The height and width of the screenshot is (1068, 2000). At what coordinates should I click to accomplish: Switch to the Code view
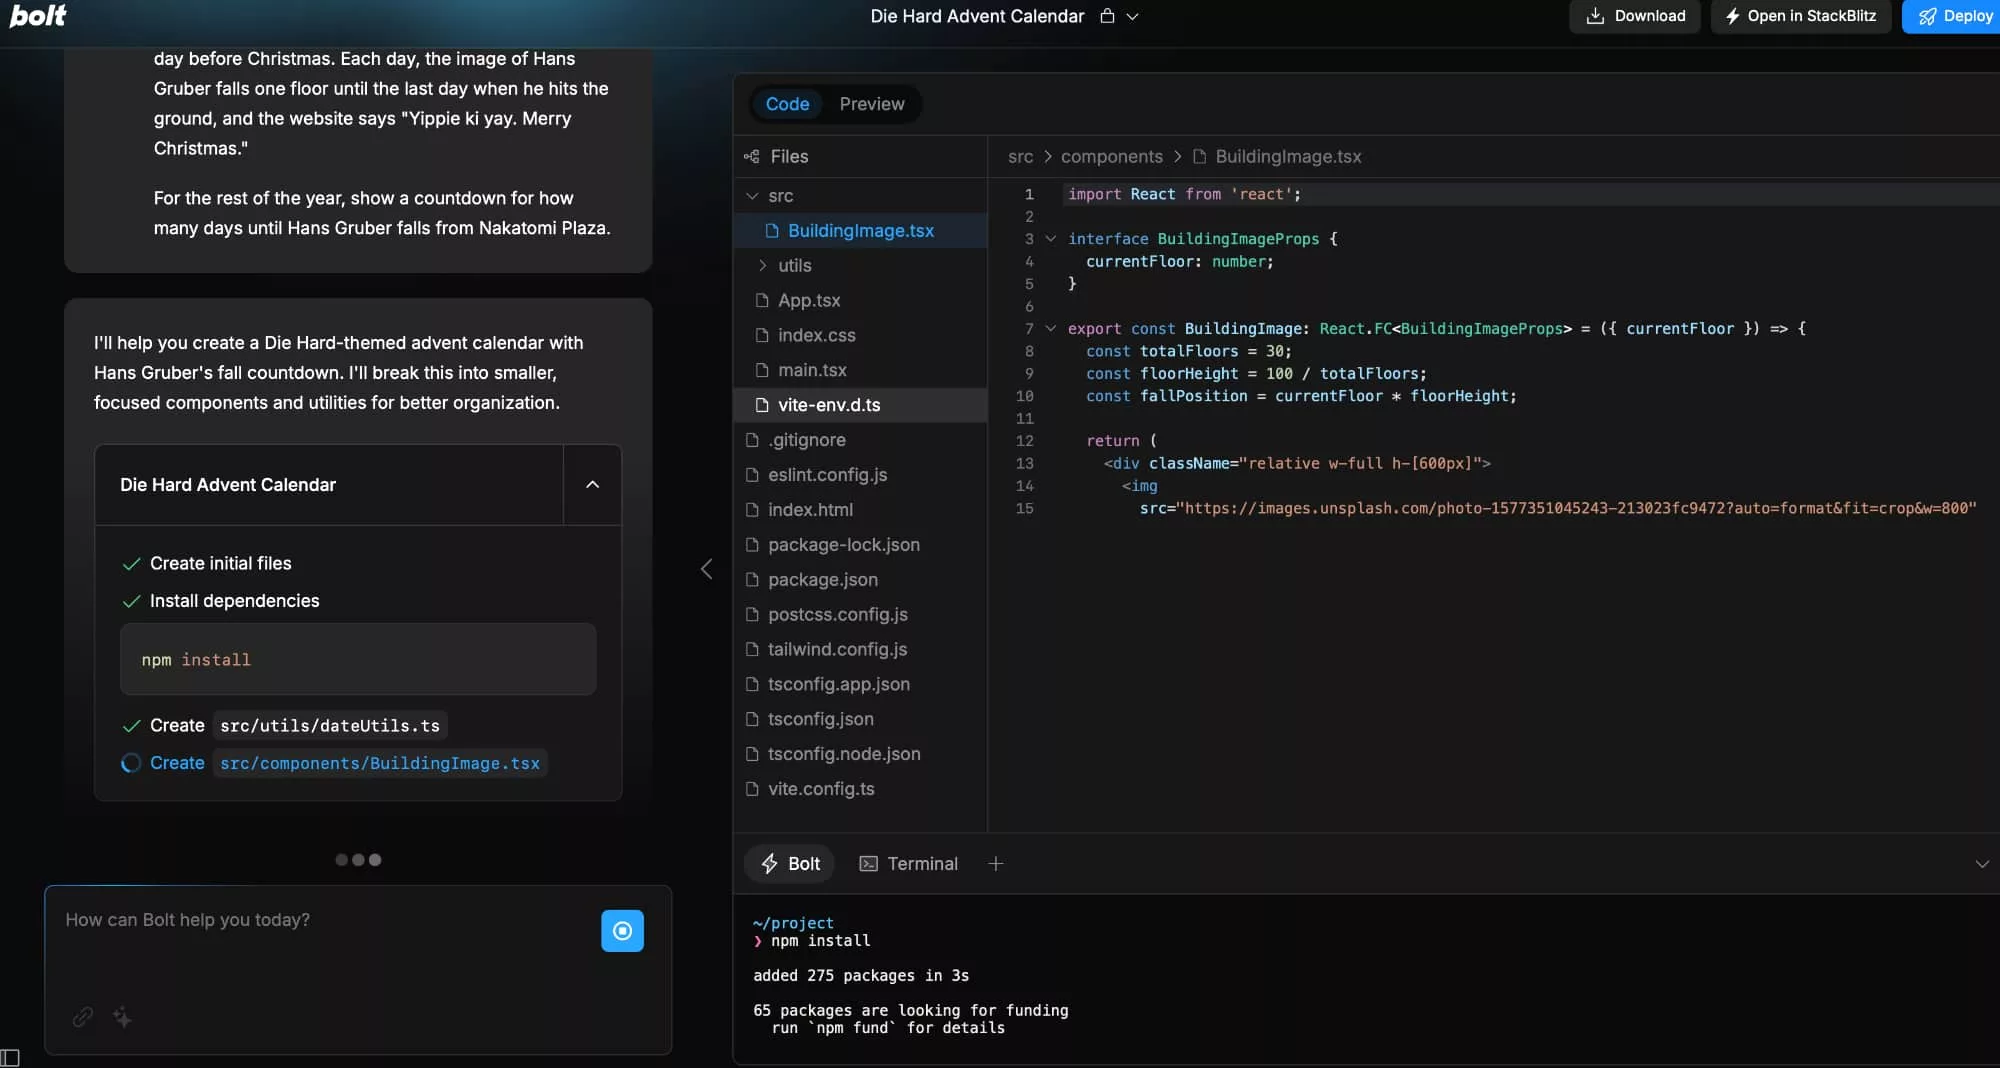click(x=787, y=104)
